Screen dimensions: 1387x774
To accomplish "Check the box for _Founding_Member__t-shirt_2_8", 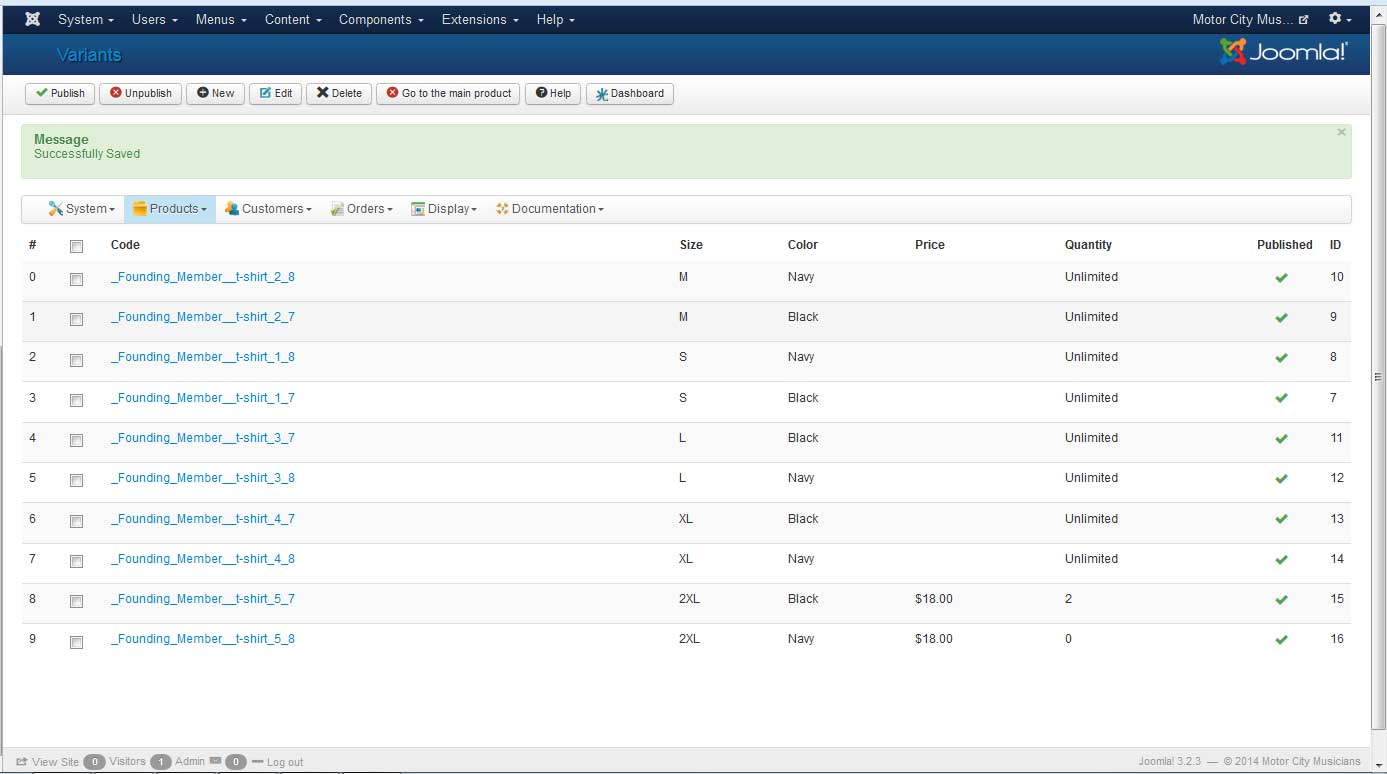I will 77,280.
